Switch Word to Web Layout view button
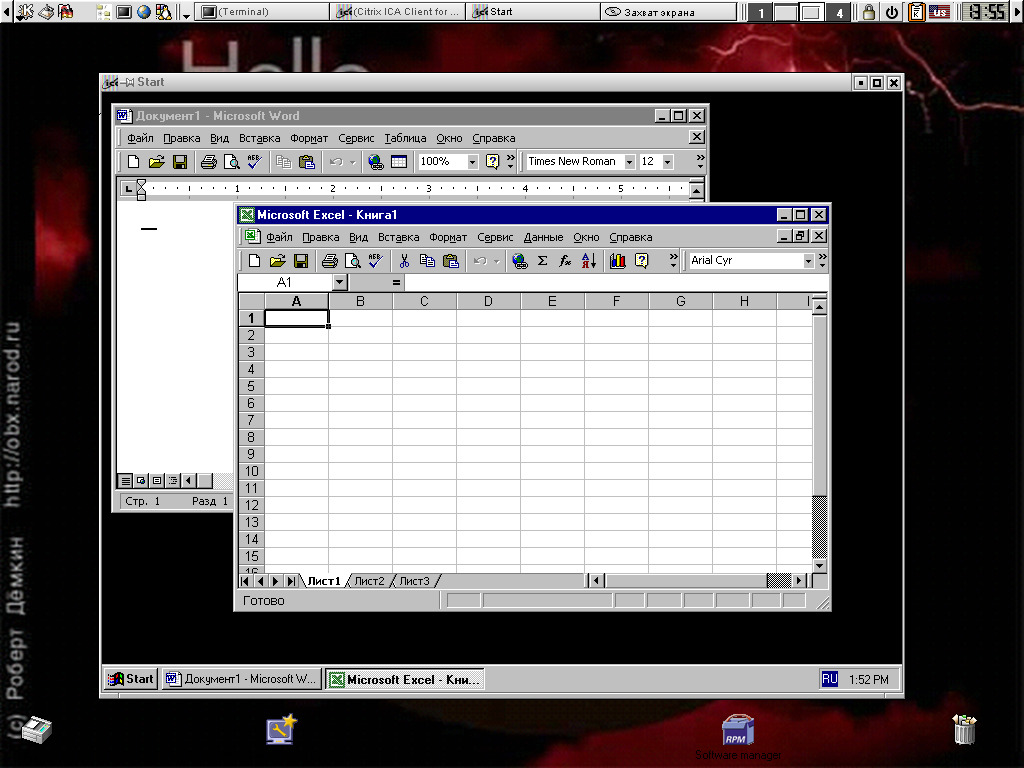This screenshot has height=768, width=1024. pyautogui.click(x=141, y=481)
